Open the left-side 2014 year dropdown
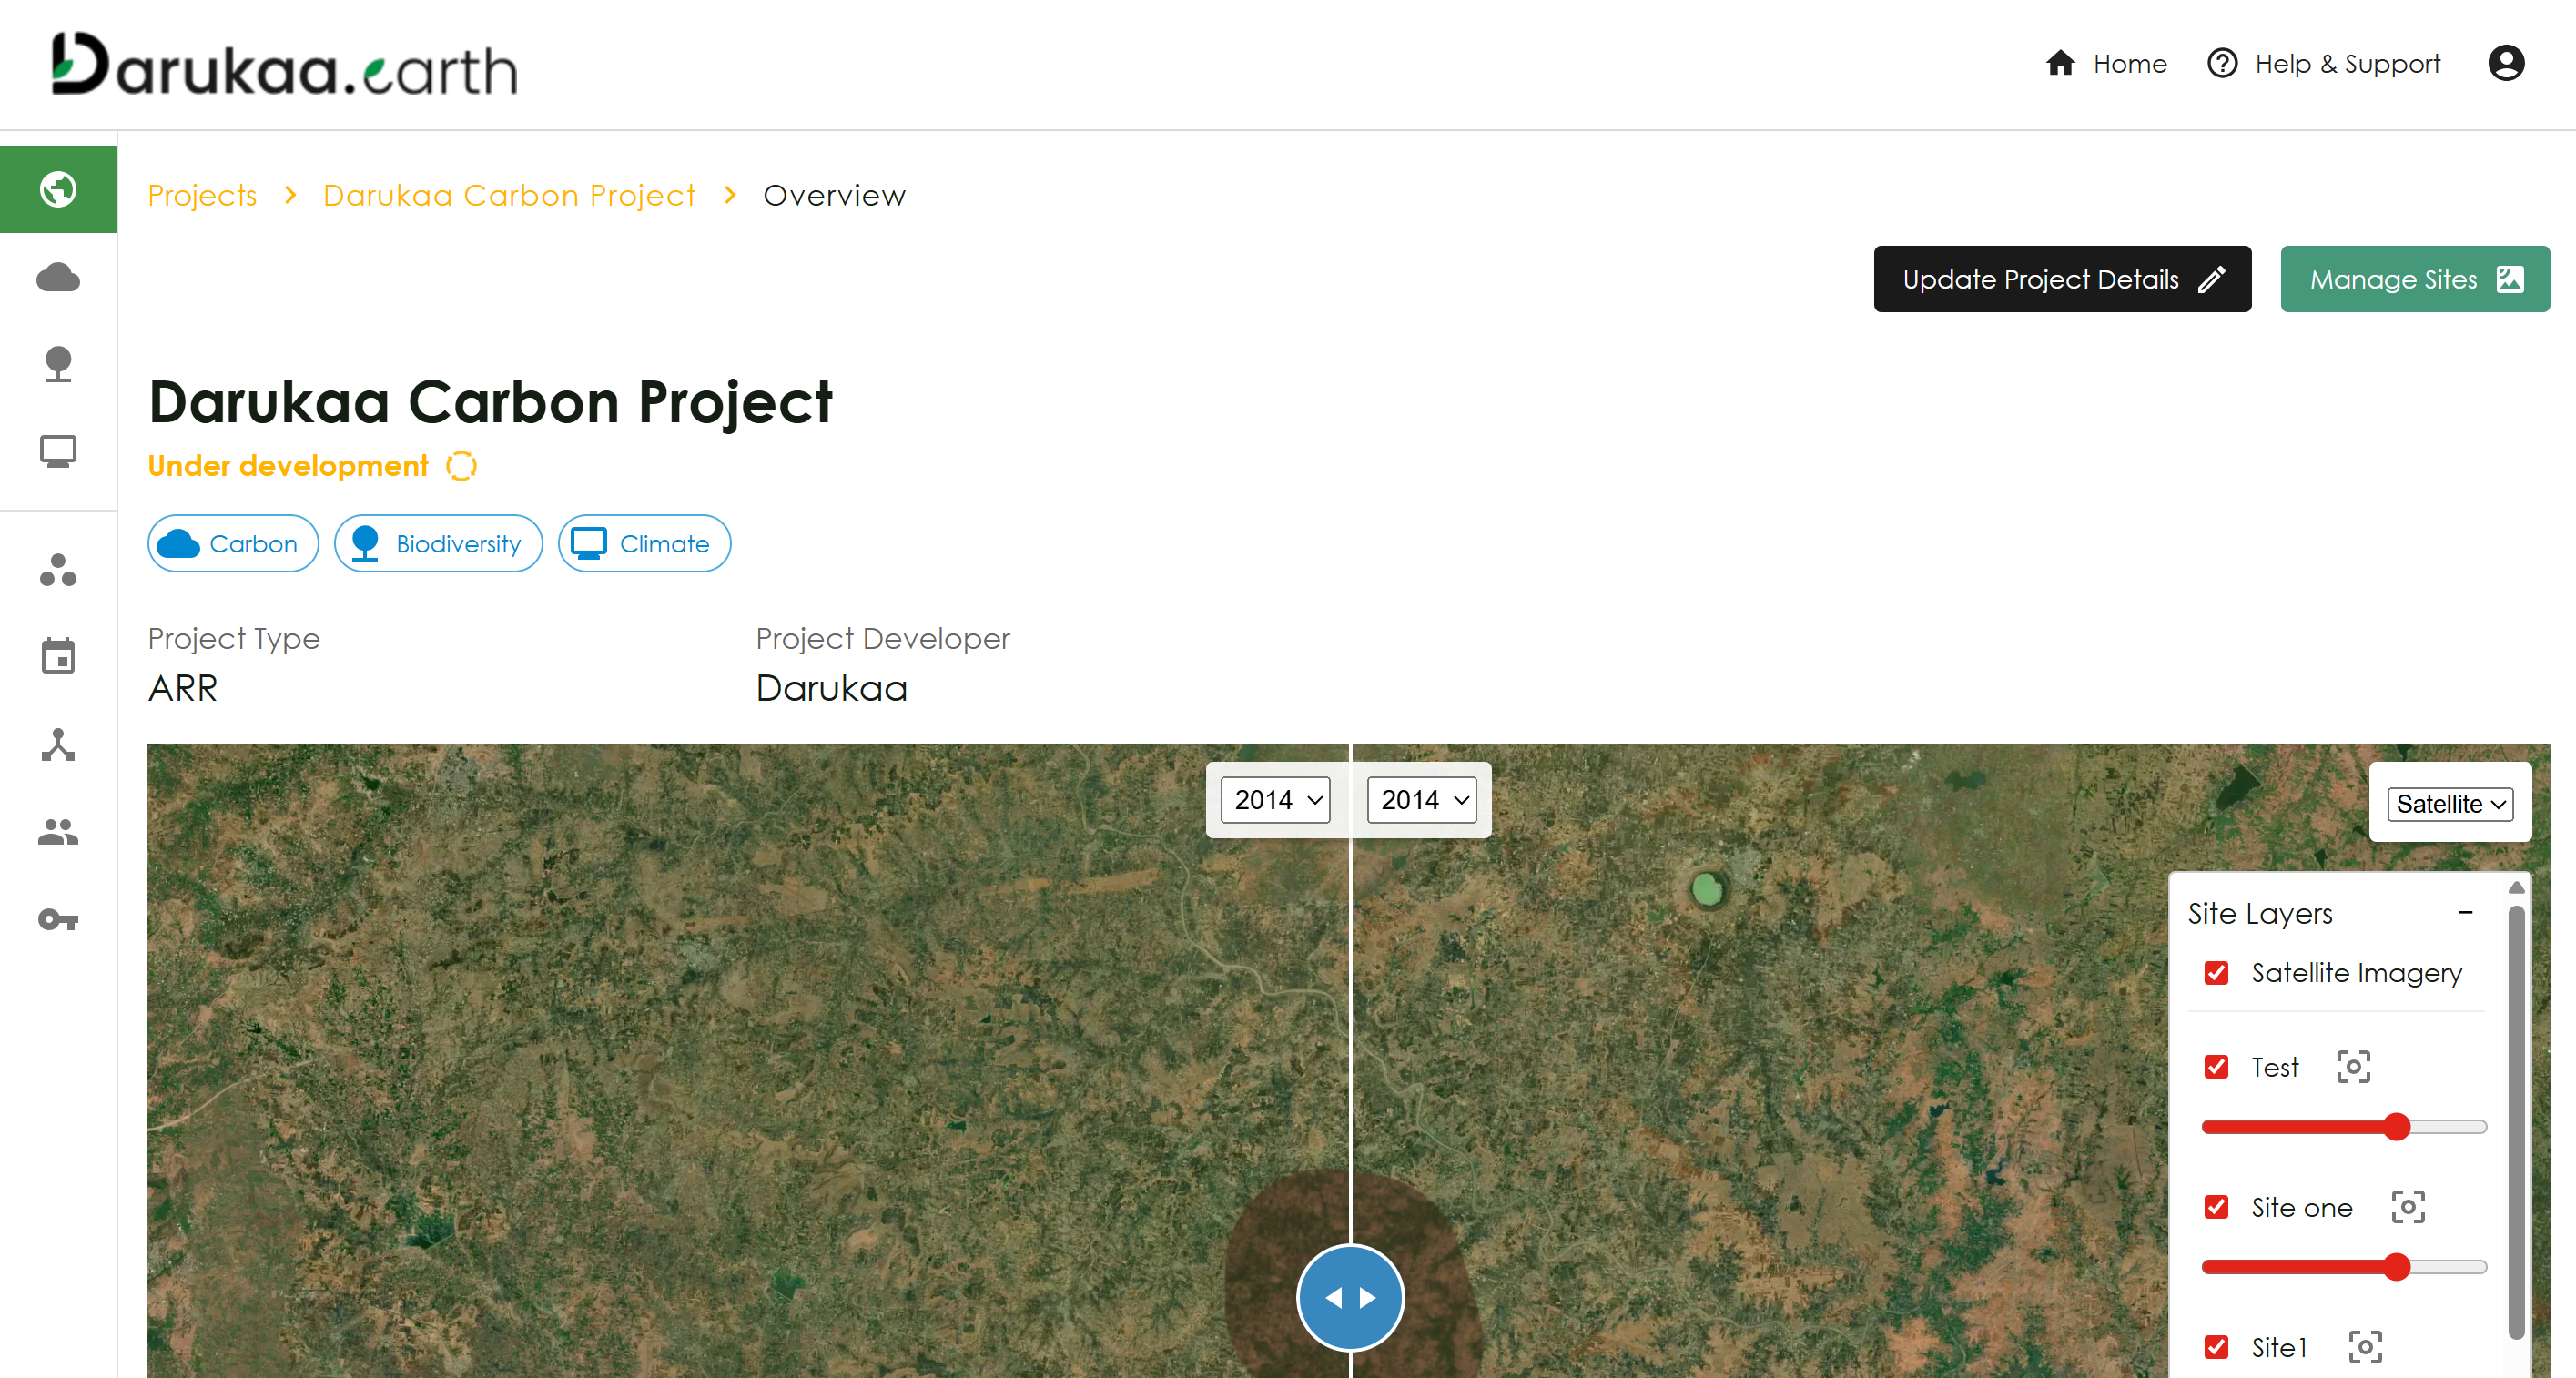The image size is (2576, 1378). (x=1276, y=800)
